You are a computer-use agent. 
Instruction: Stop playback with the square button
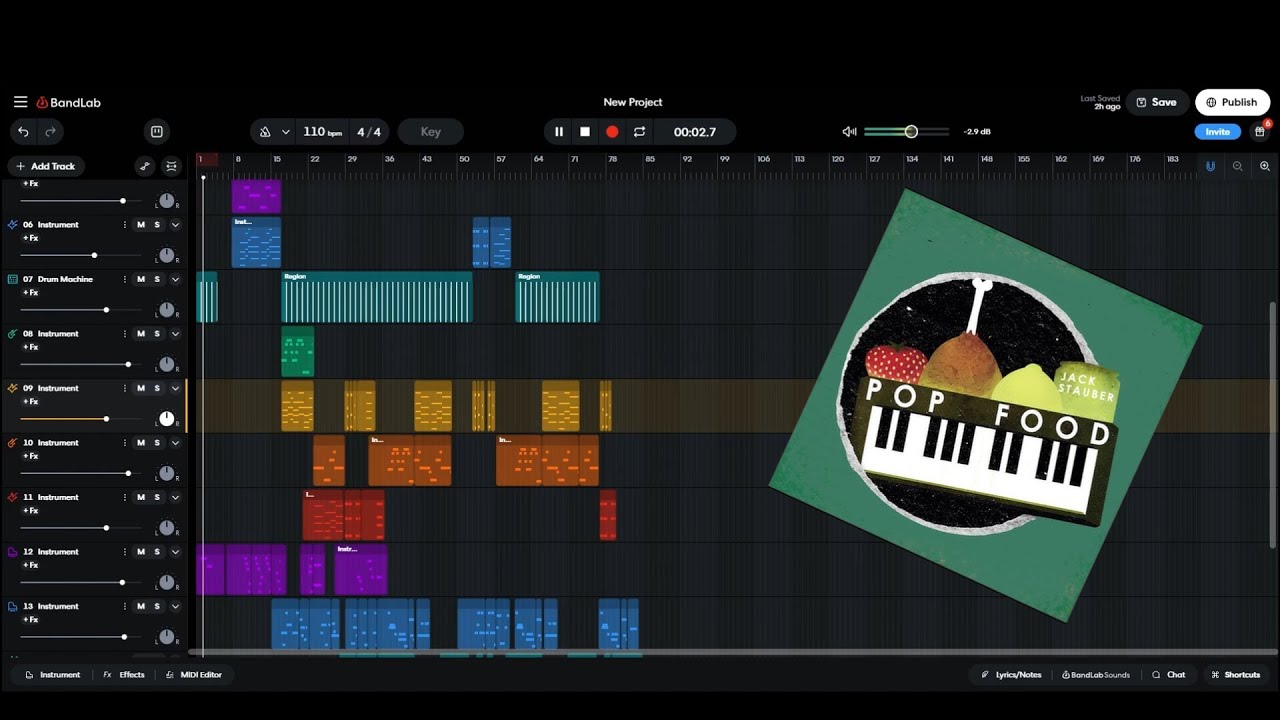pos(585,132)
